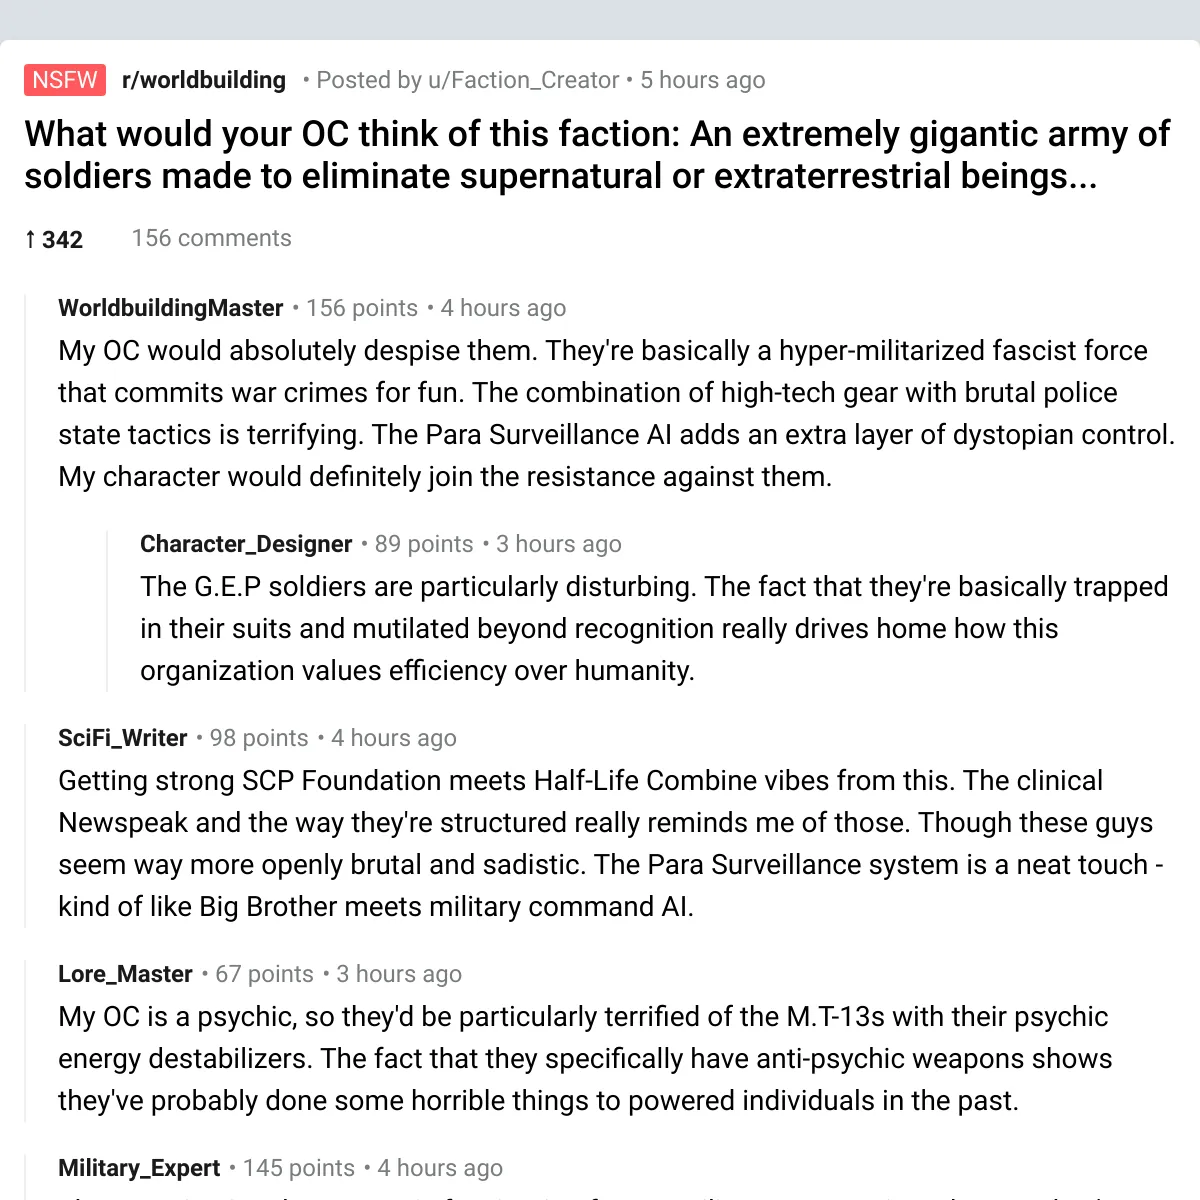Open Lore_Master's user profile

(x=125, y=974)
